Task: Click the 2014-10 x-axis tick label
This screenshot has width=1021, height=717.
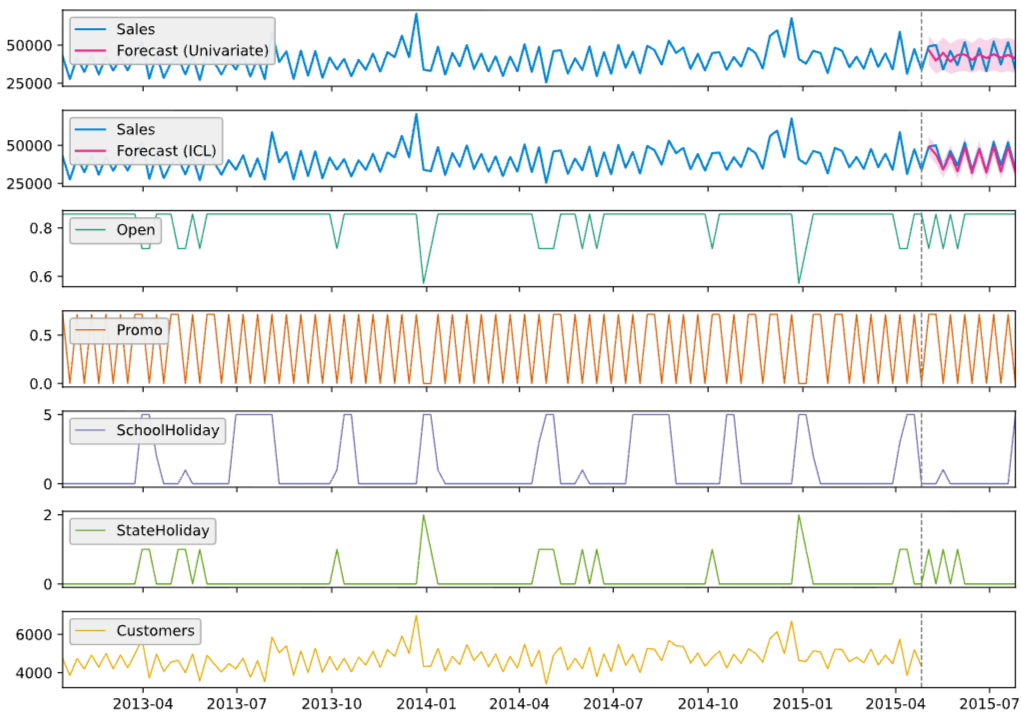Action: pos(709,702)
